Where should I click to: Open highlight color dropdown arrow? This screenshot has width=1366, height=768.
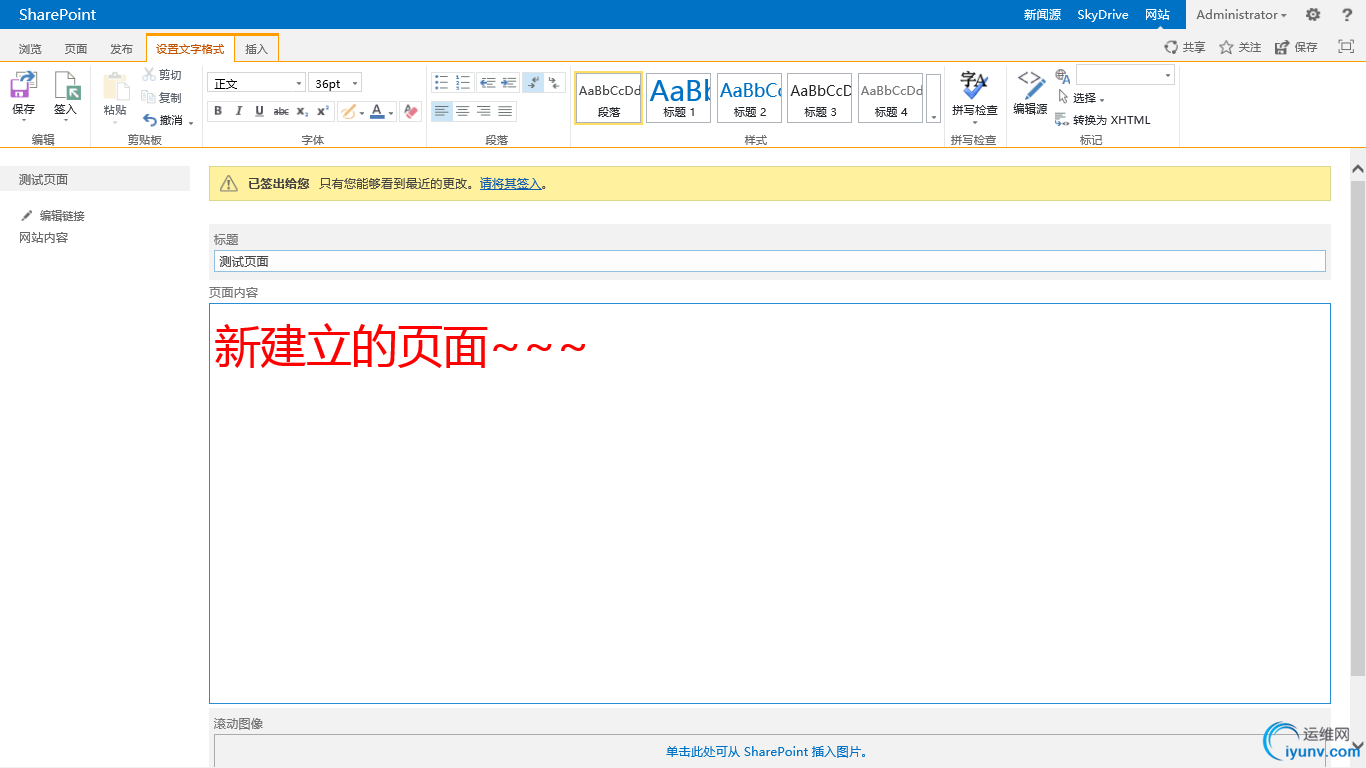point(362,112)
